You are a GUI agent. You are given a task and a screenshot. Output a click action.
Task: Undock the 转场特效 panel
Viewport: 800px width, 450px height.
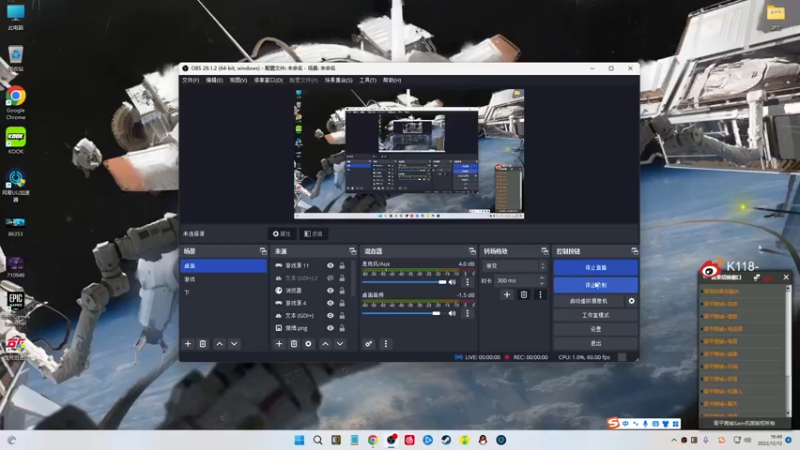click(x=544, y=251)
